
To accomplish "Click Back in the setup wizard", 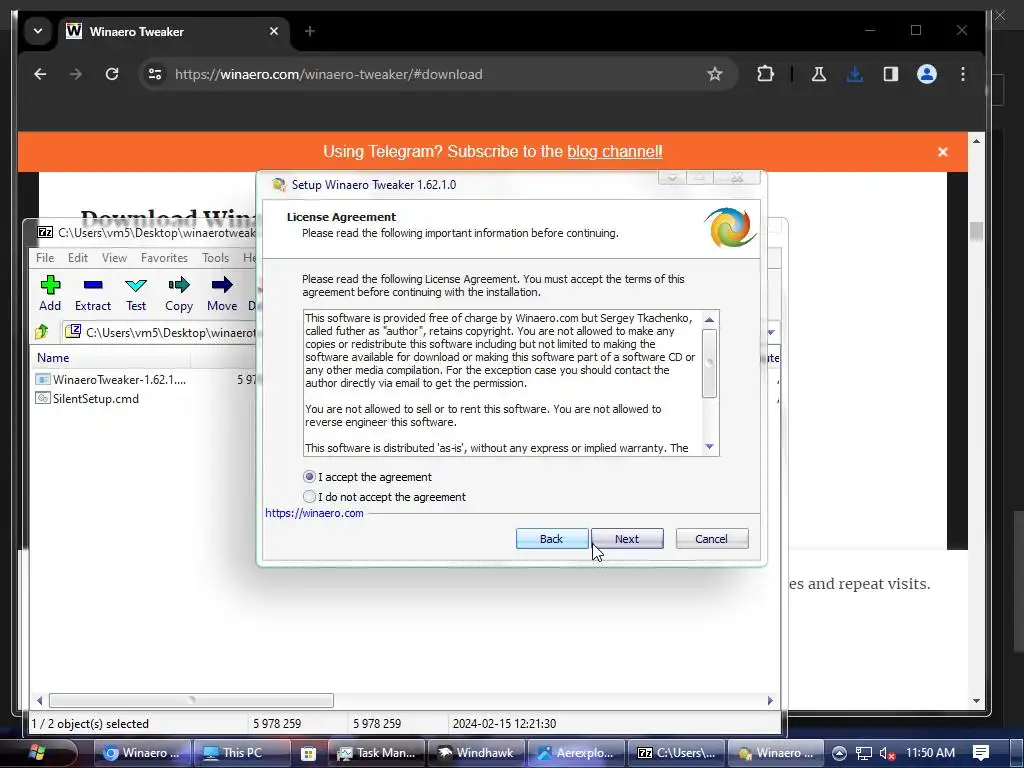I will (x=552, y=539).
